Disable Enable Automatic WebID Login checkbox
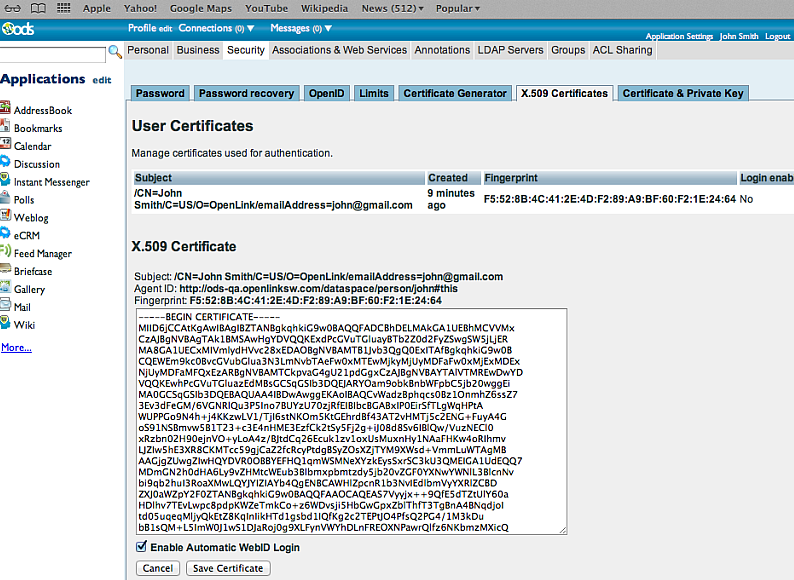This screenshot has height=580, width=794. (141, 548)
